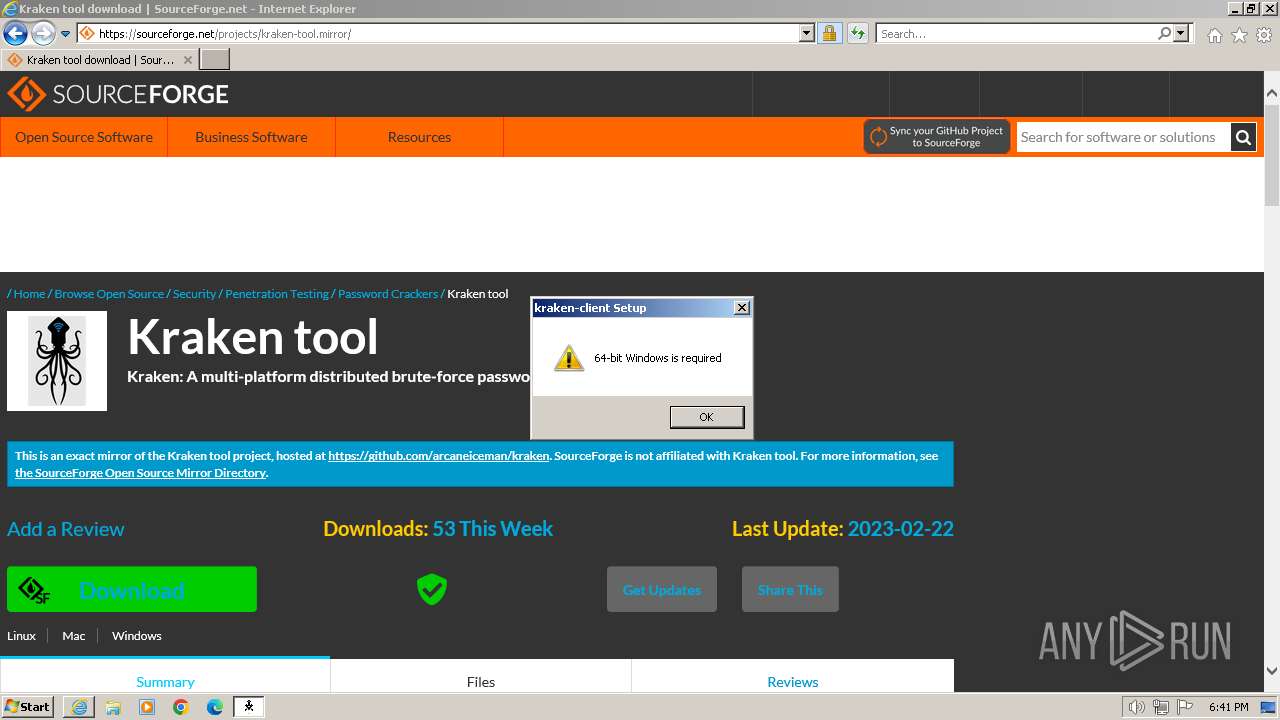Close the kraken-client Setup dialog
The image size is (1280, 720).
click(x=741, y=308)
